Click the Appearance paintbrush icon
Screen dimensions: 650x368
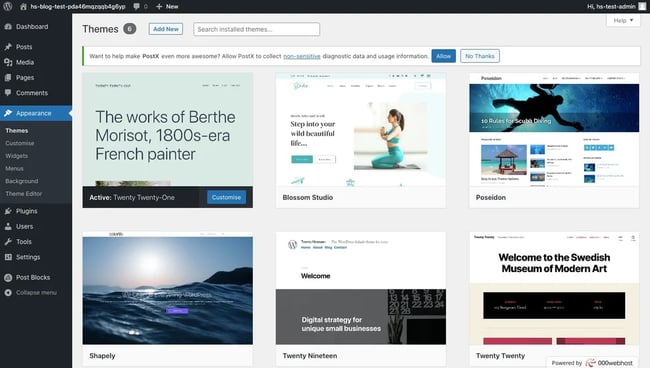[x=8, y=113]
